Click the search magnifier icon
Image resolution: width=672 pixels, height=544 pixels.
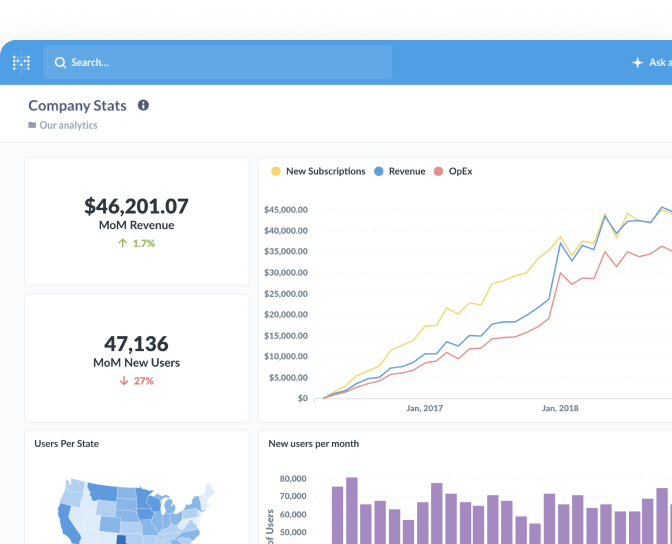[x=60, y=62]
